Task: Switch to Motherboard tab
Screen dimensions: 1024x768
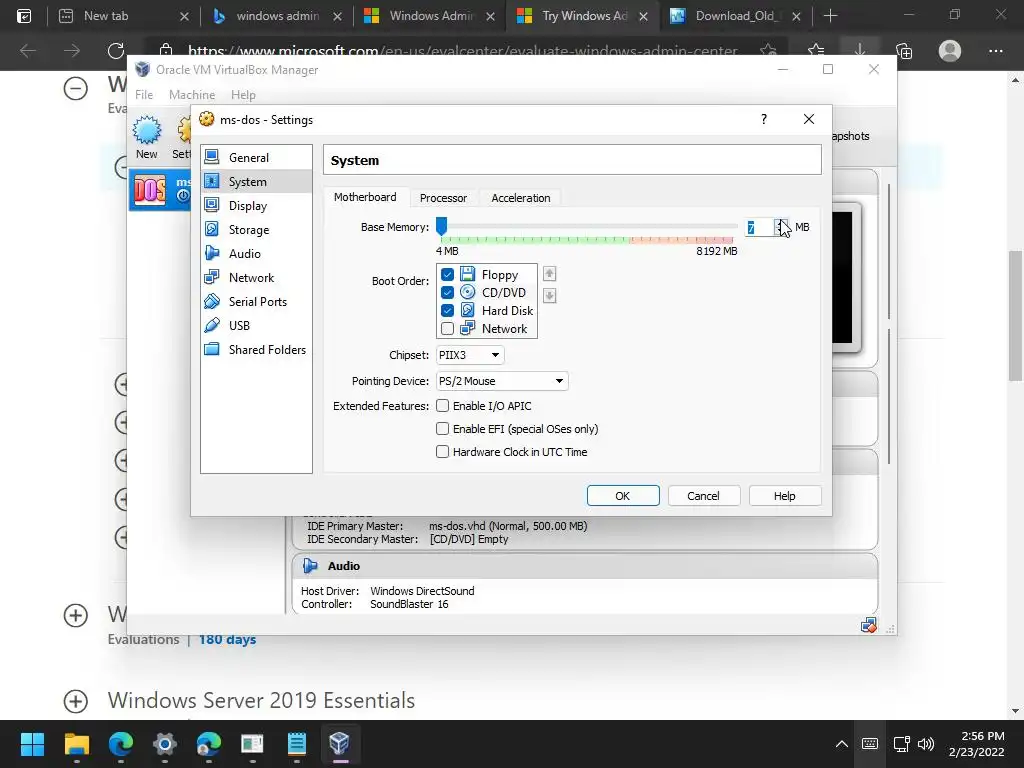Action: pyautogui.click(x=365, y=197)
